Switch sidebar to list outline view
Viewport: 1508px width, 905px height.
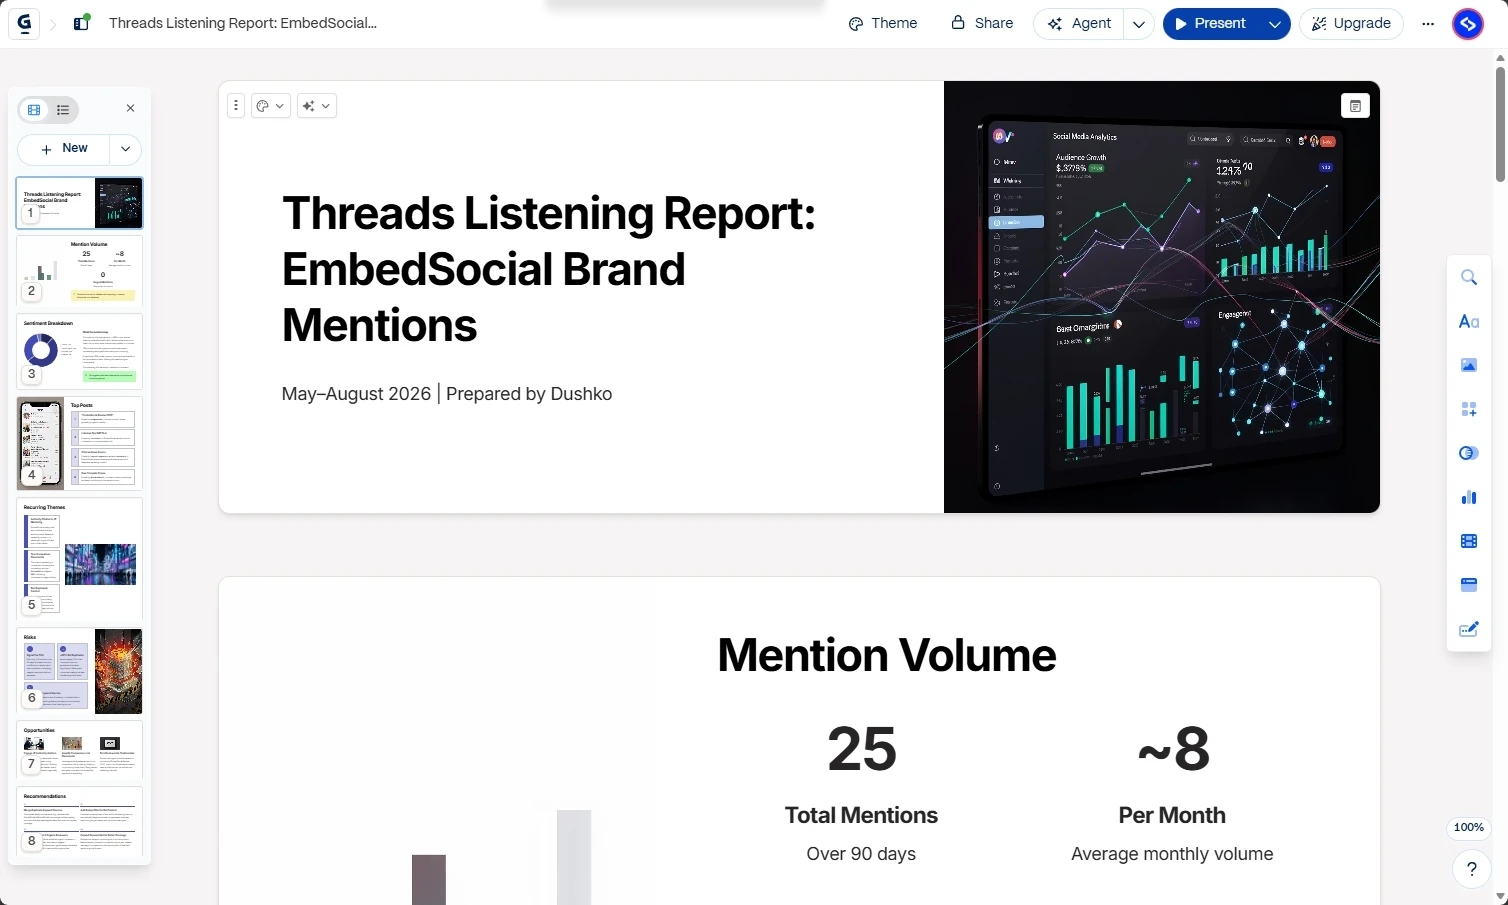(x=63, y=110)
